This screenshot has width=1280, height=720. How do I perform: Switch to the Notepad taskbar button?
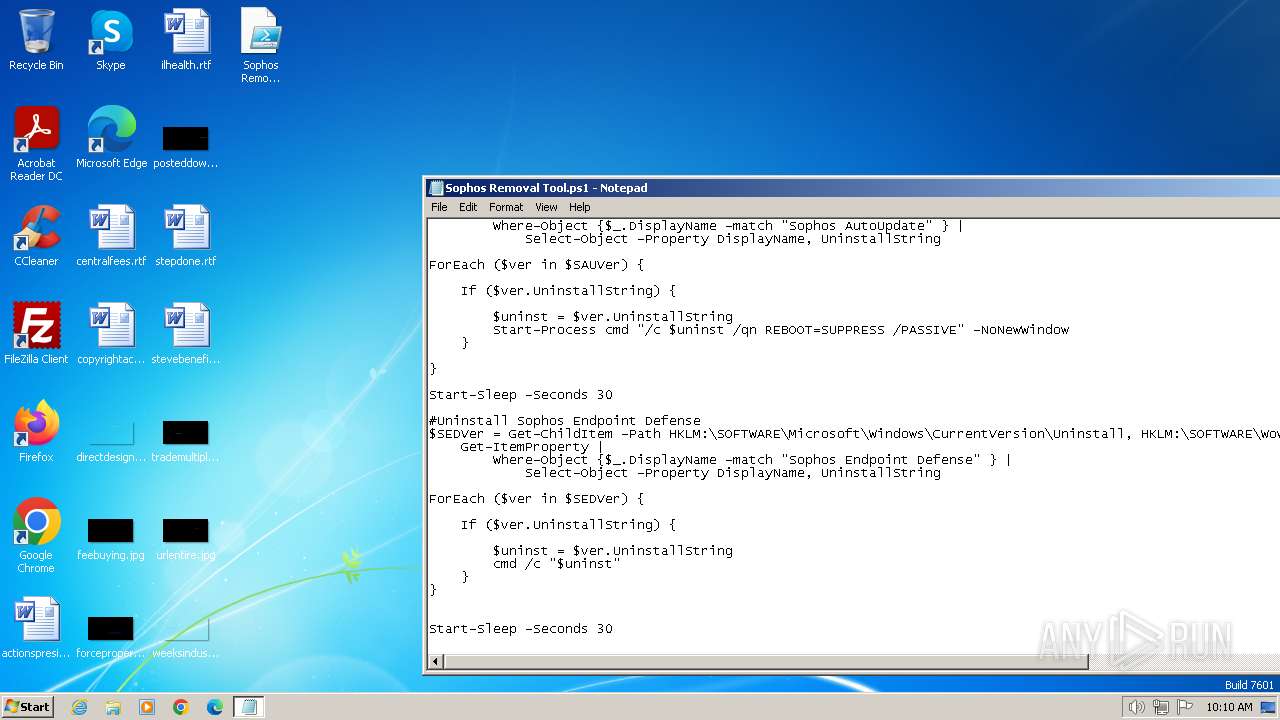(249, 707)
